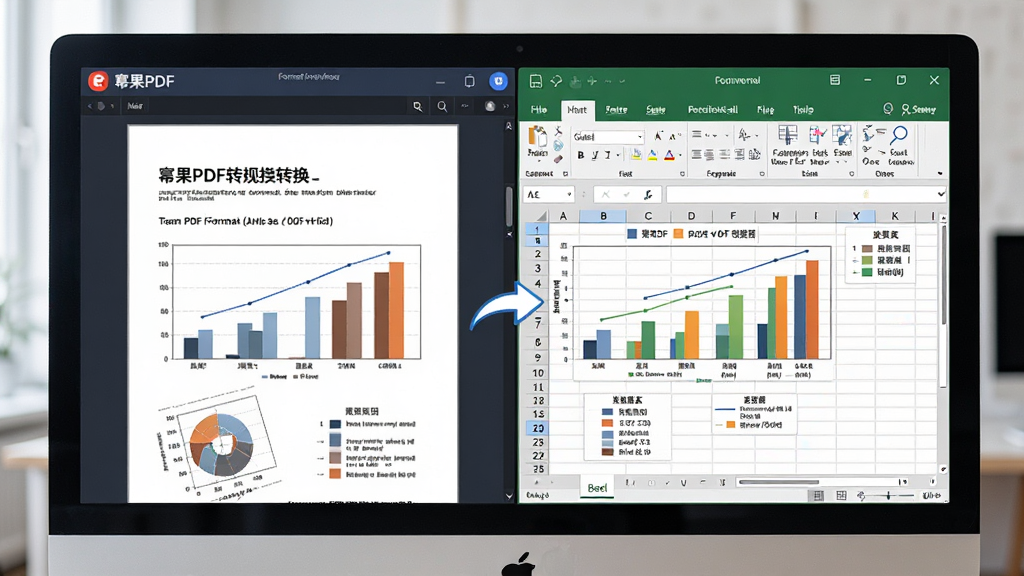Expand the formula bar with its chevron
The width and height of the screenshot is (1024, 576).
pos(940,194)
